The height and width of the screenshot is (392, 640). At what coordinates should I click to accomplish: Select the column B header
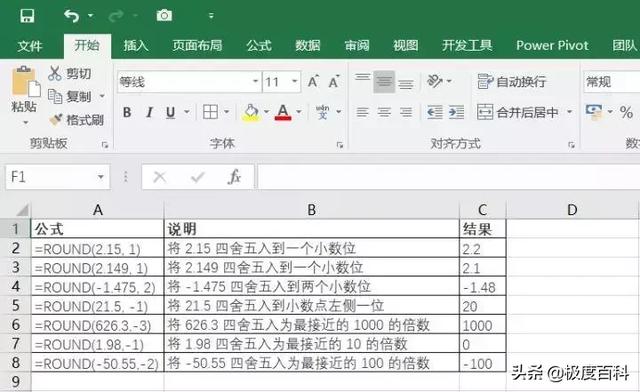coord(311,209)
